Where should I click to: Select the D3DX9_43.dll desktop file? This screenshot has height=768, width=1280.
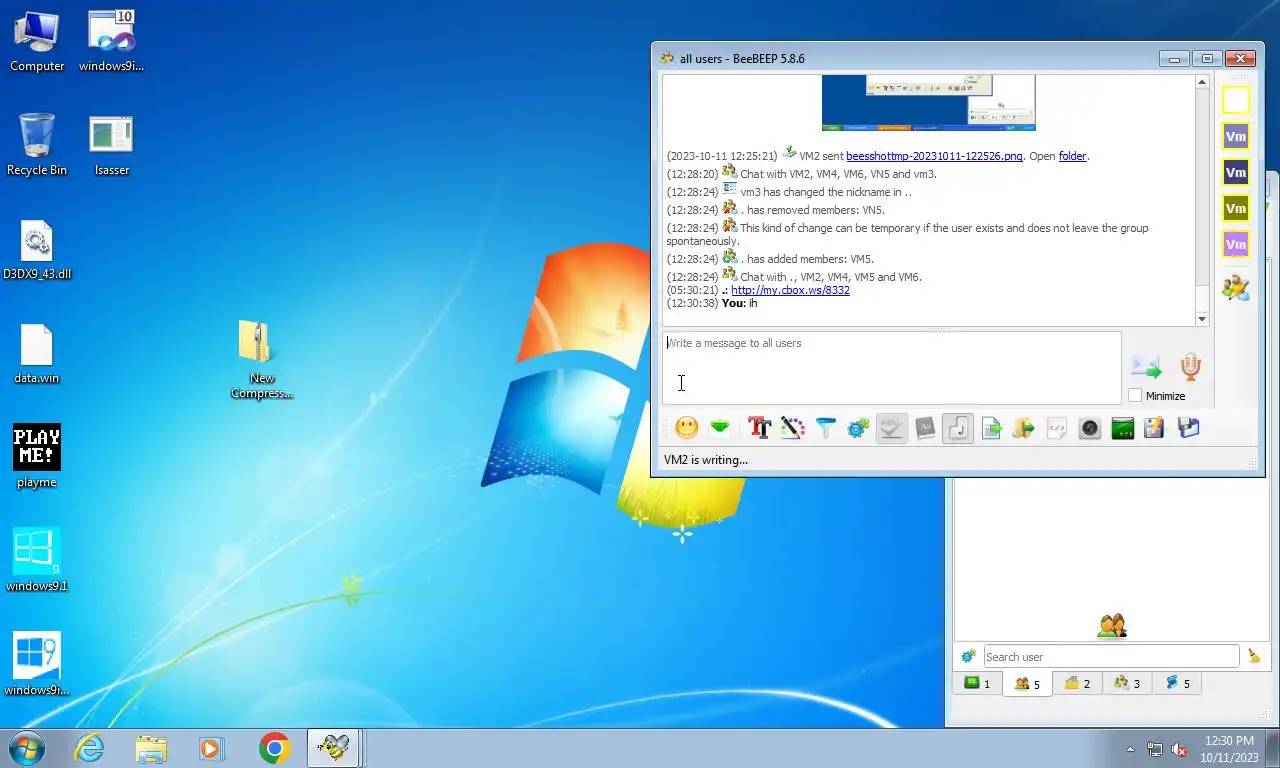[37, 250]
